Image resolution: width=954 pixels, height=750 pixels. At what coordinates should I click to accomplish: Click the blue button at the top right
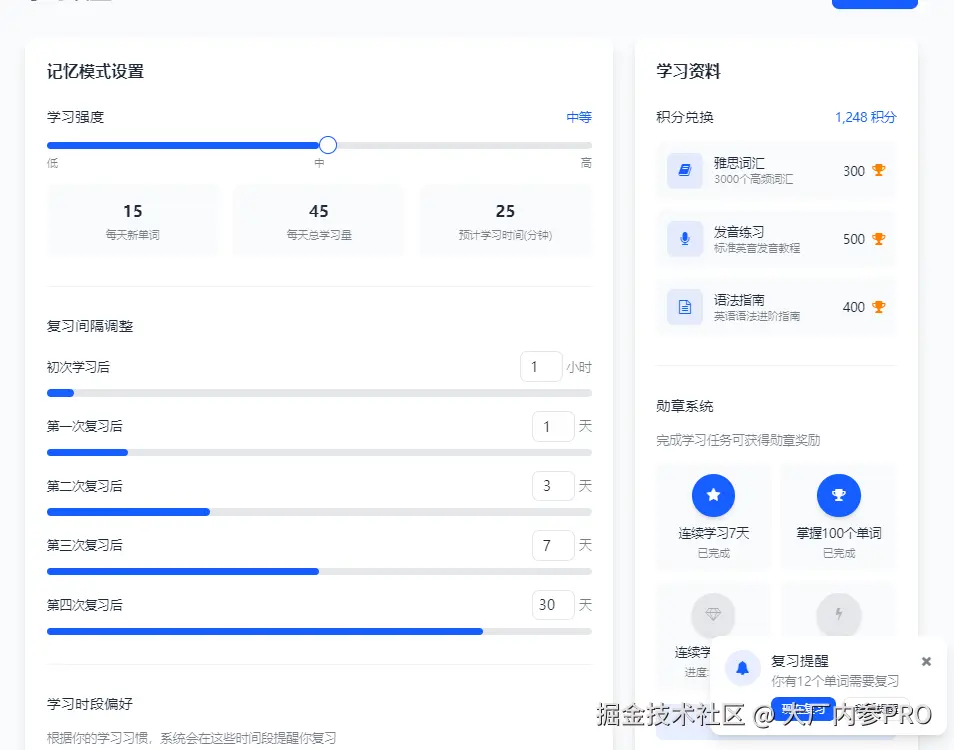coord(874,3)
